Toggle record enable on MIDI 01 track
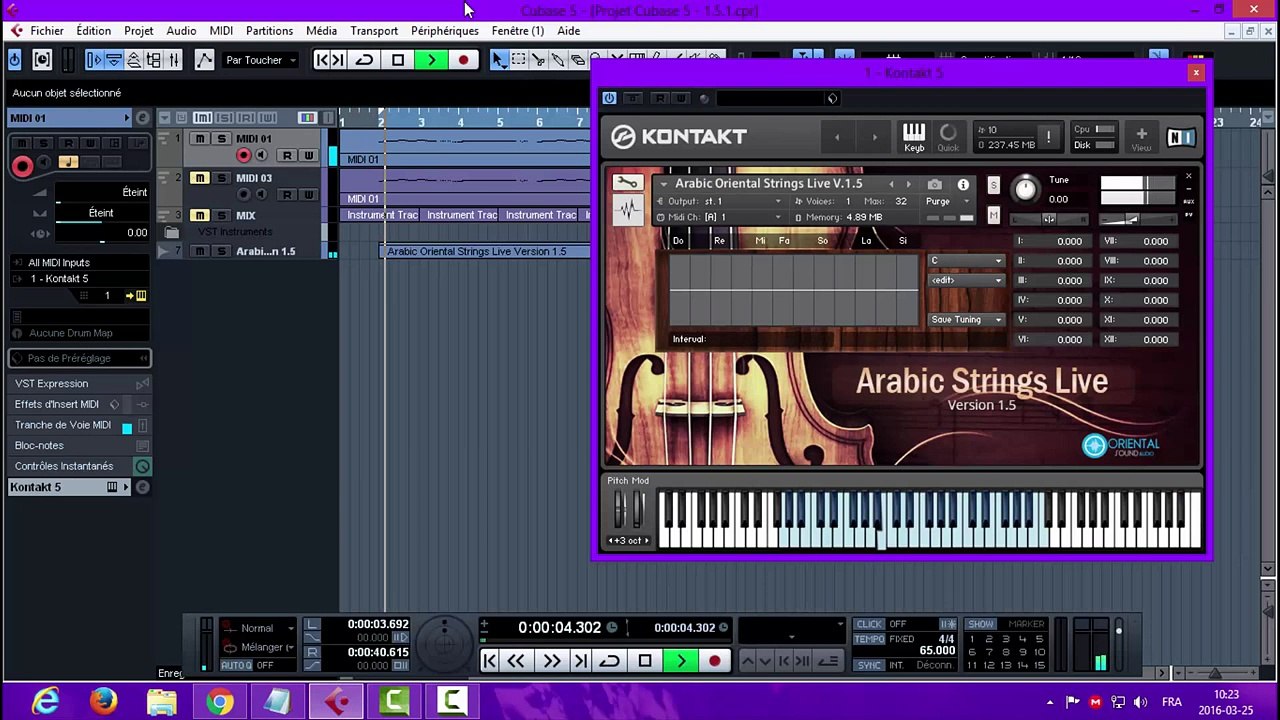Image resolution: width=1280 pixels, height=720 pixels. pyautogui.click(x=243, y=155)
